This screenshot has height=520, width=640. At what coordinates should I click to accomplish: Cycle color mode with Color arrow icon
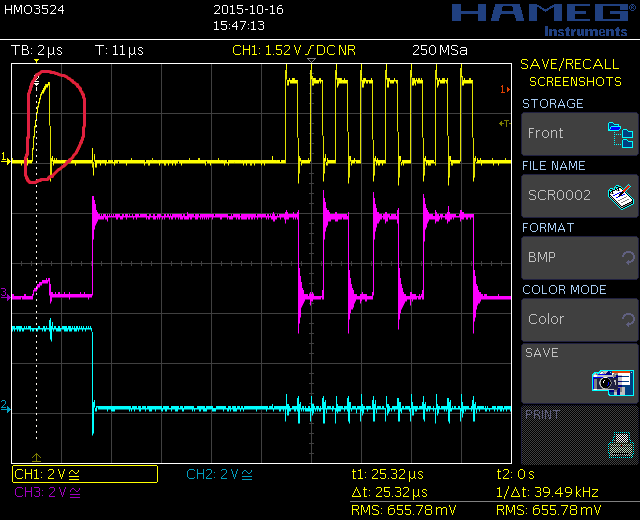tap(628, 319)
